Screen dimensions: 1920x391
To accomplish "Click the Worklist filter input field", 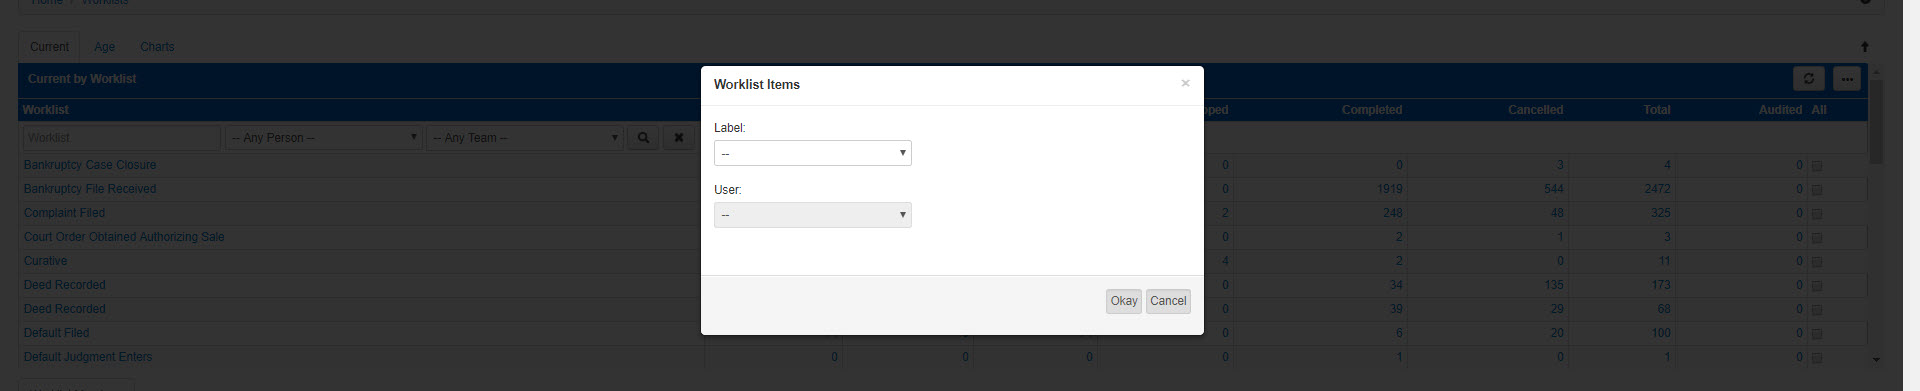I will point(121,138).
